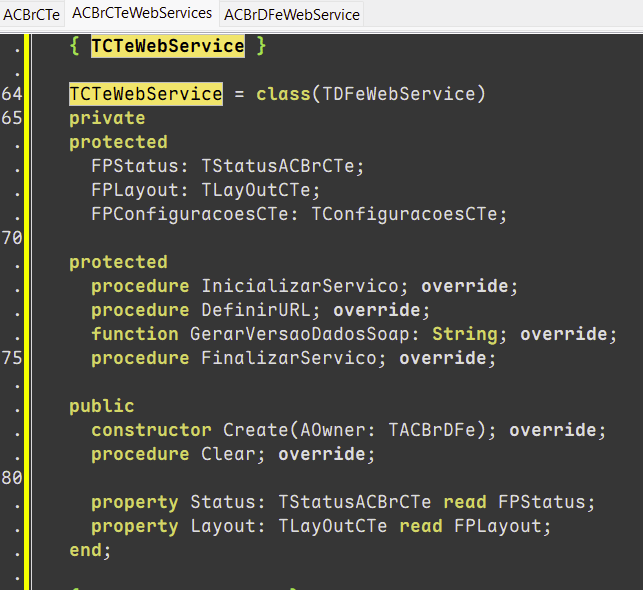Click FPStatus field declaration
Viewport: 643px width, 590px height.
[x=135, y=166]
